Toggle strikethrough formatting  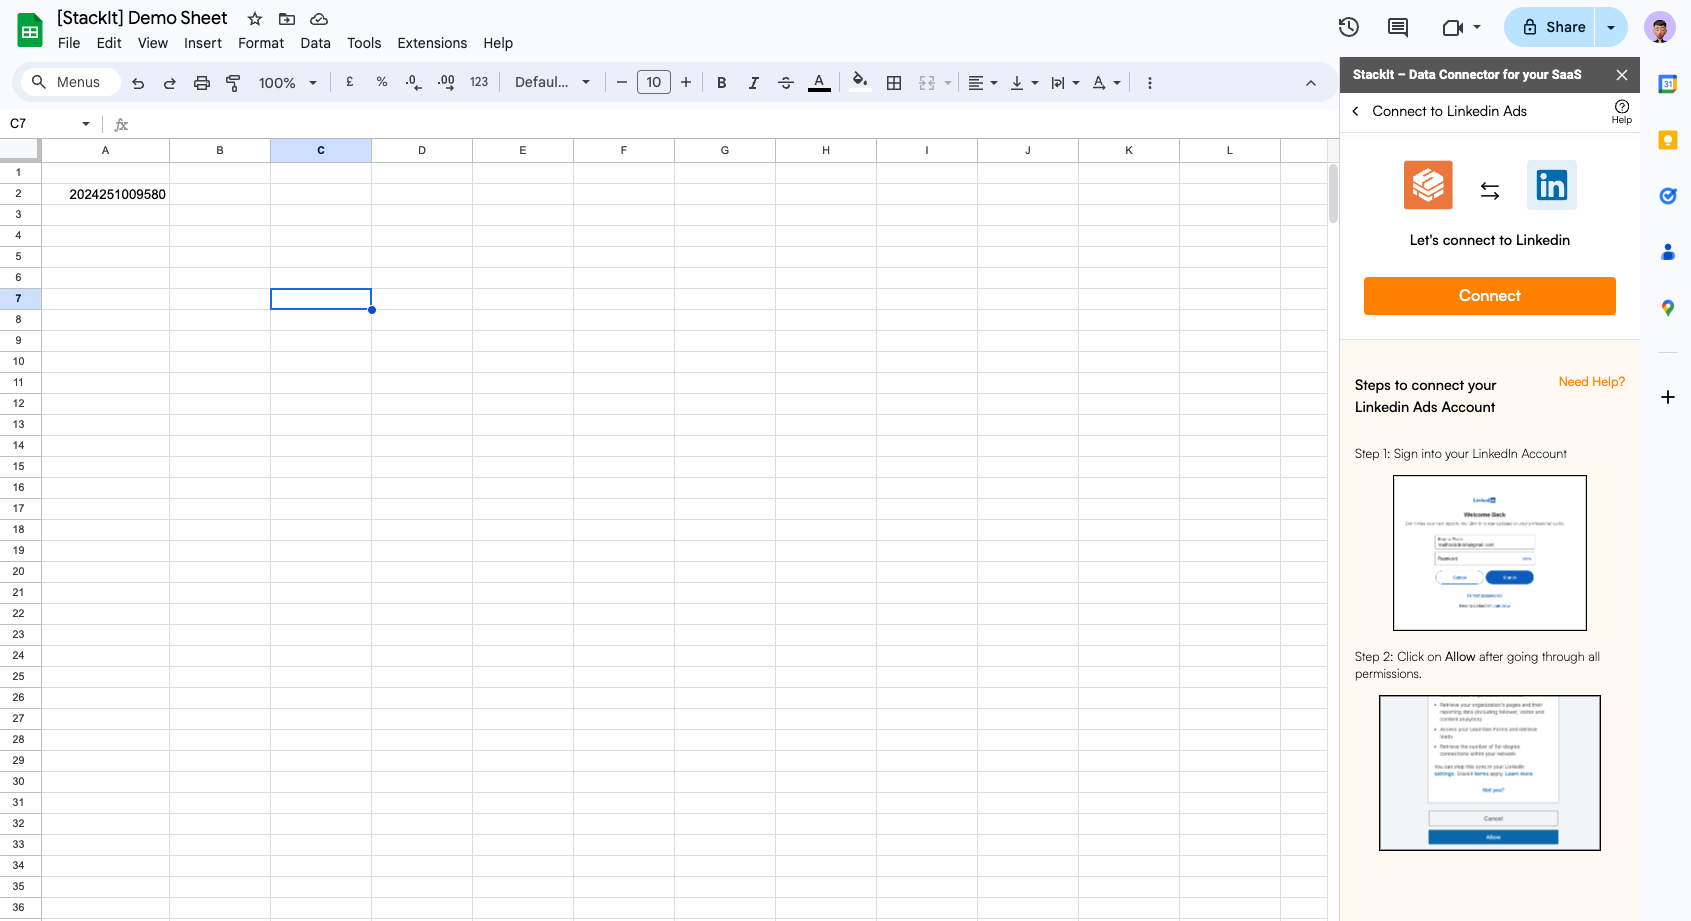[x=786, y=83]
